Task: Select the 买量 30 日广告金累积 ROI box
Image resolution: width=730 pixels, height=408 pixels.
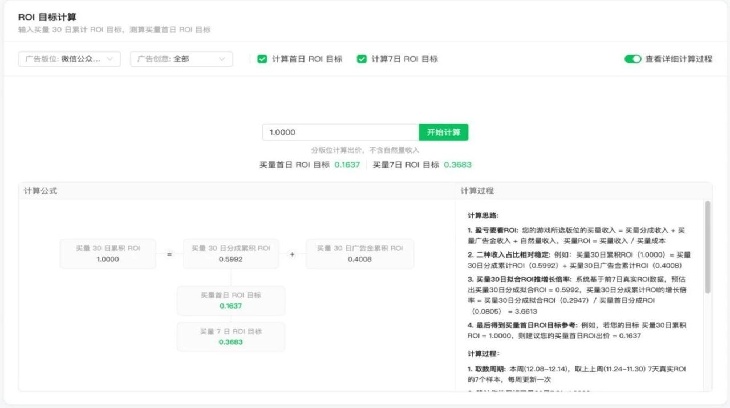Action: coord(359,254)
